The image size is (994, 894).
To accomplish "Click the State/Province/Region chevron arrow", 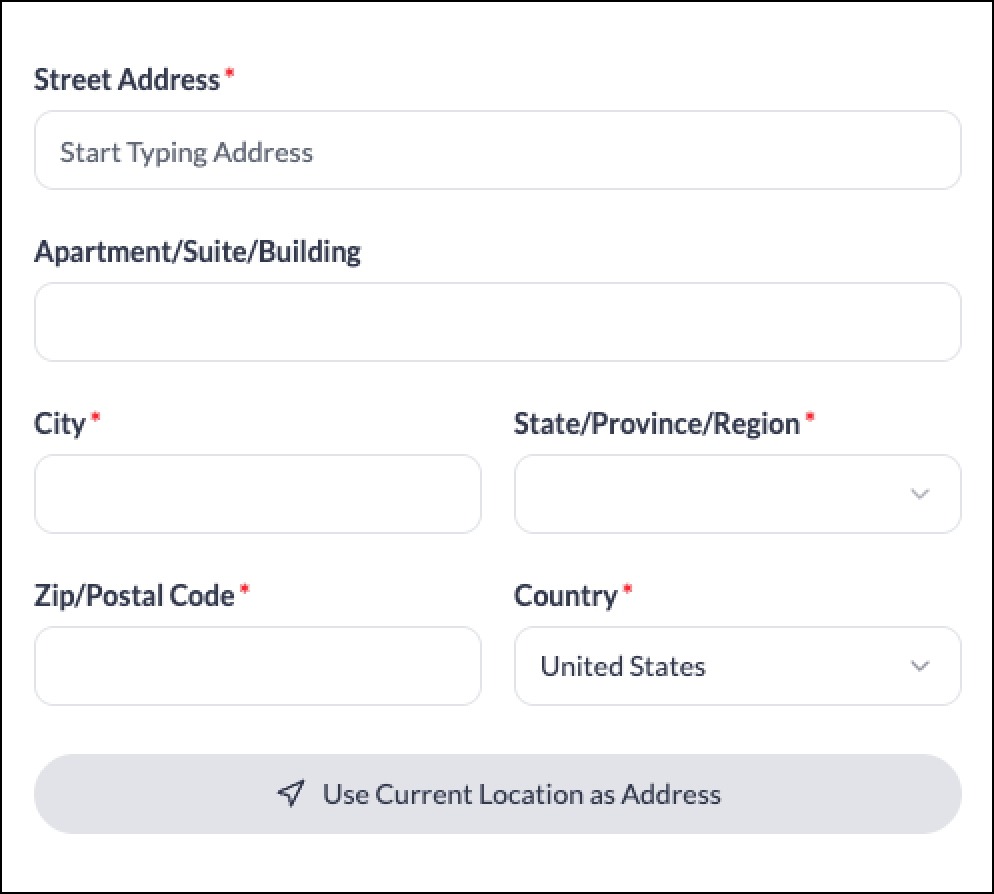I will (x=920, y=494).
